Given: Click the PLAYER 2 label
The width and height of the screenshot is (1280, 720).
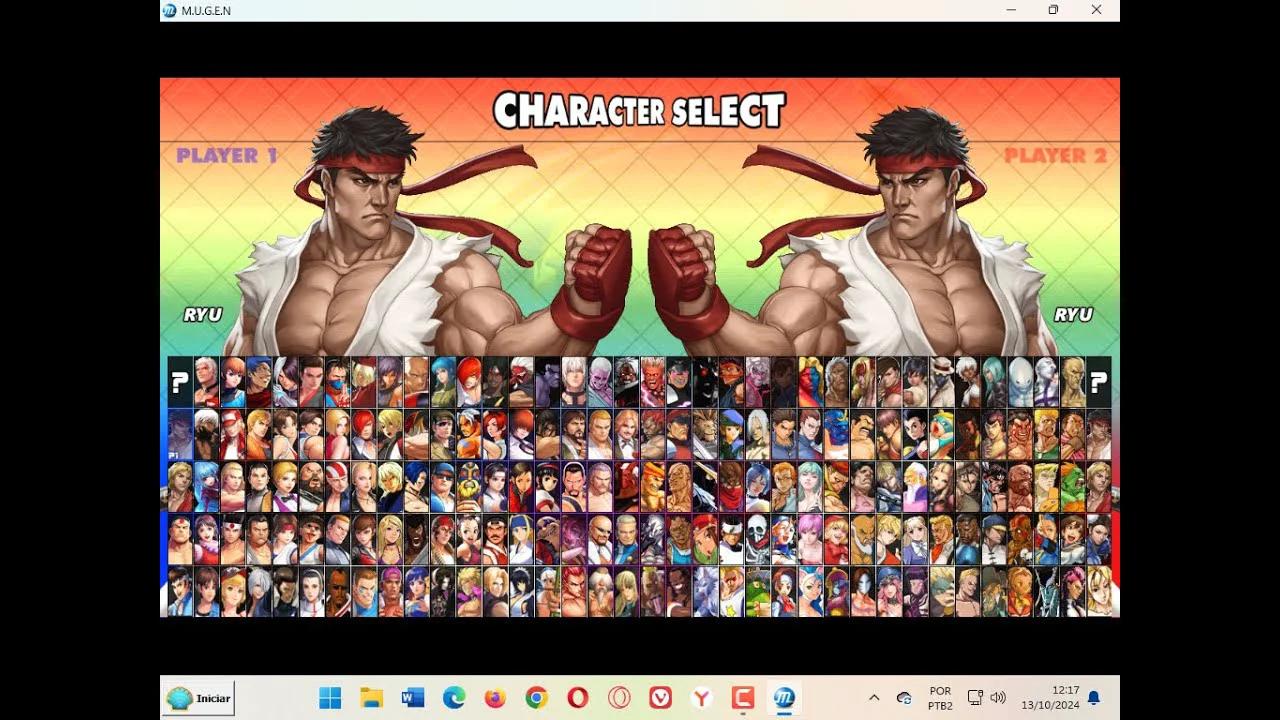Looking at the screenshot, I should pyautogui.click(x=1055, y=155).
